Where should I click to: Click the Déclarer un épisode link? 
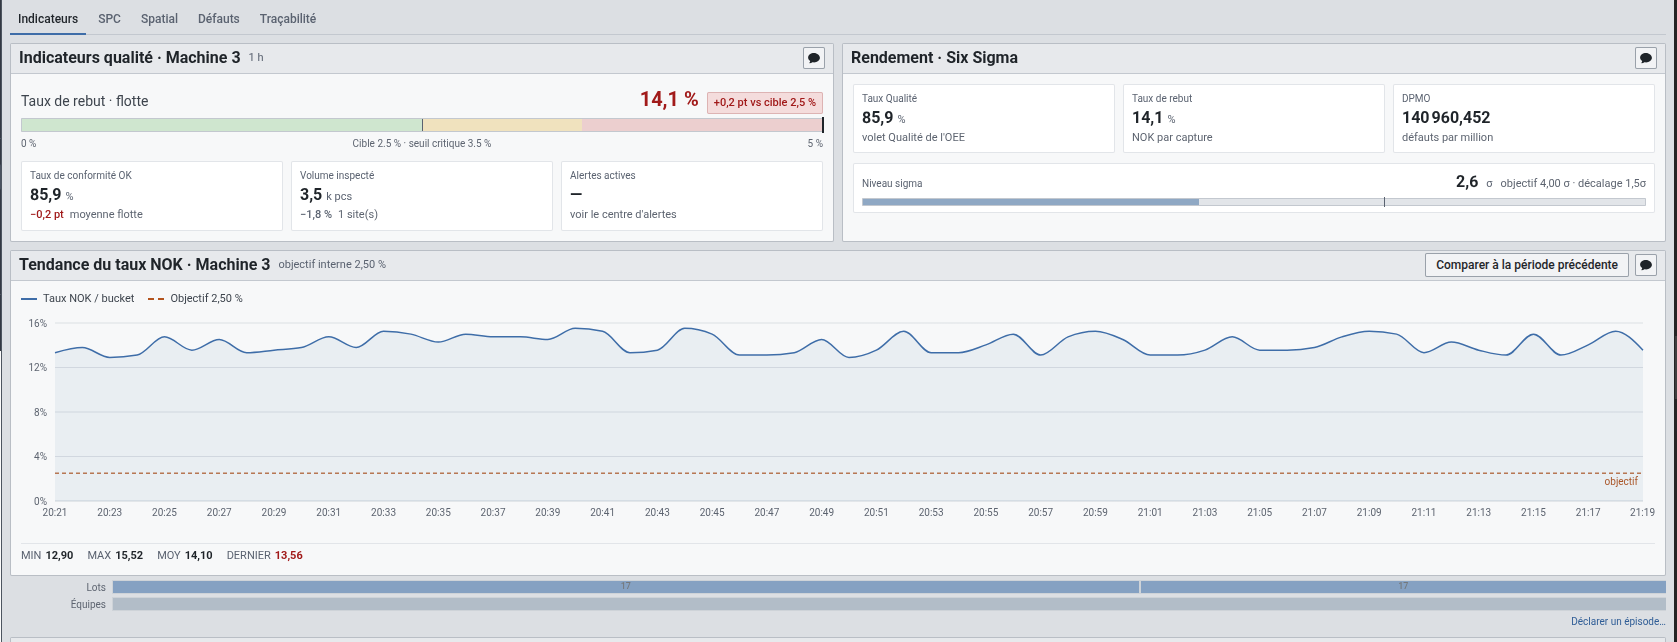1618,622
